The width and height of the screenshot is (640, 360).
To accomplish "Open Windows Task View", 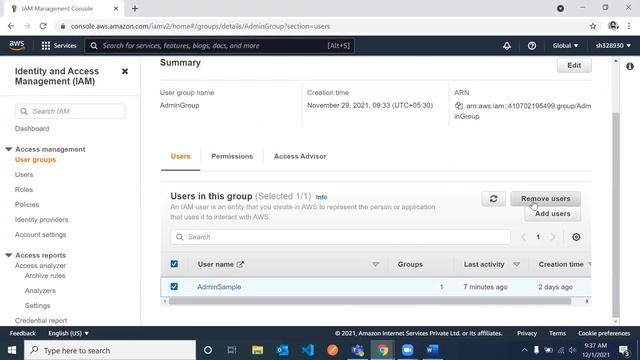I will pyautogui.click(x=232, y=350).
